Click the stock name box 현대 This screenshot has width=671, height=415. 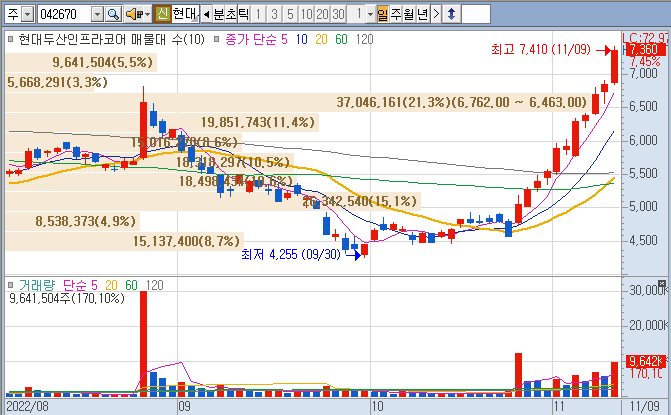tap(185, 15)
